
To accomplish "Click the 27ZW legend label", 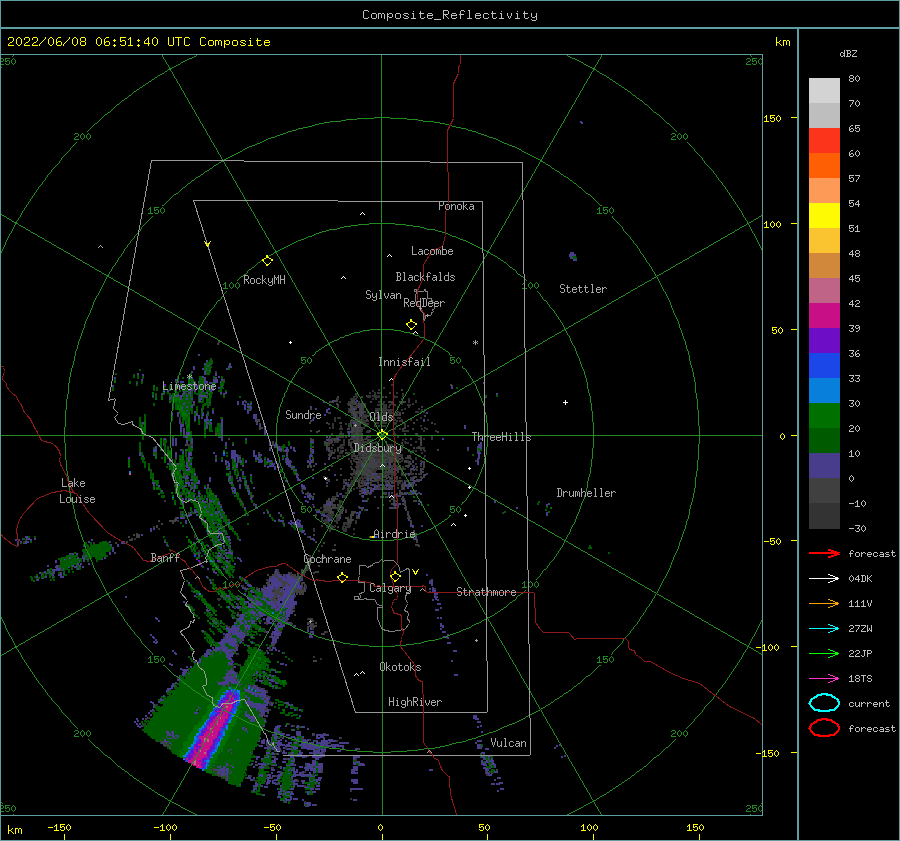I will tap(860, 629).
